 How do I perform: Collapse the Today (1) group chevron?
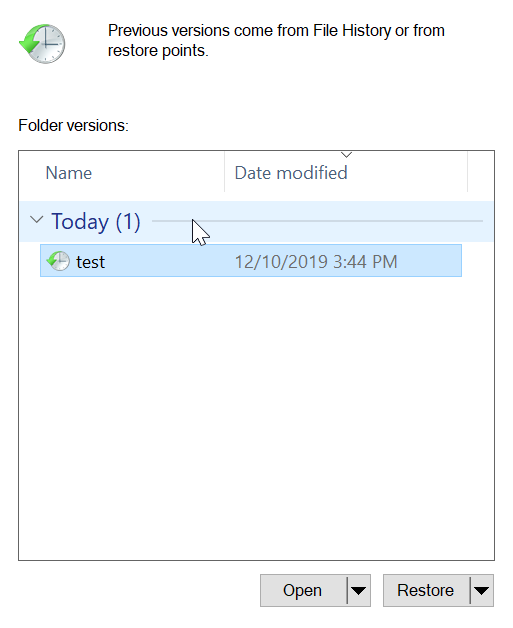pos(36,219)
